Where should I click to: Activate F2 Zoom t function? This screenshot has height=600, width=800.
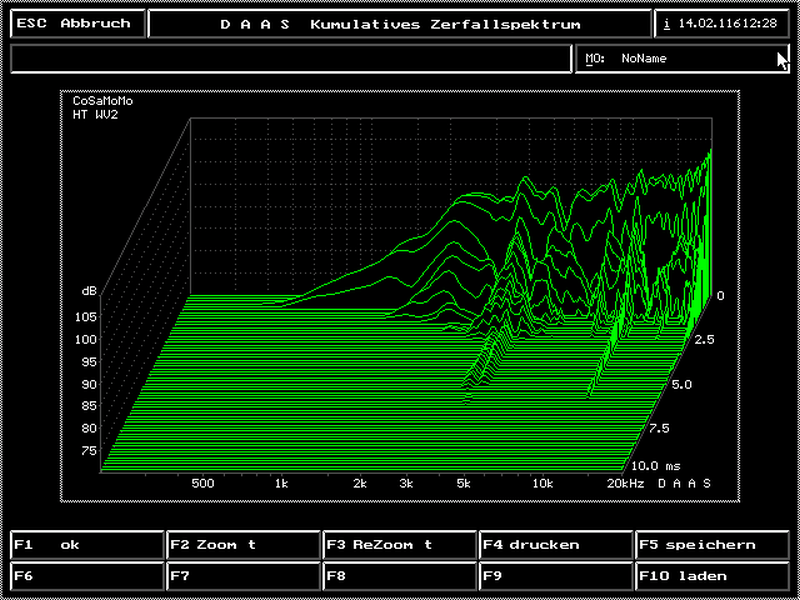[x=243, y=545]
